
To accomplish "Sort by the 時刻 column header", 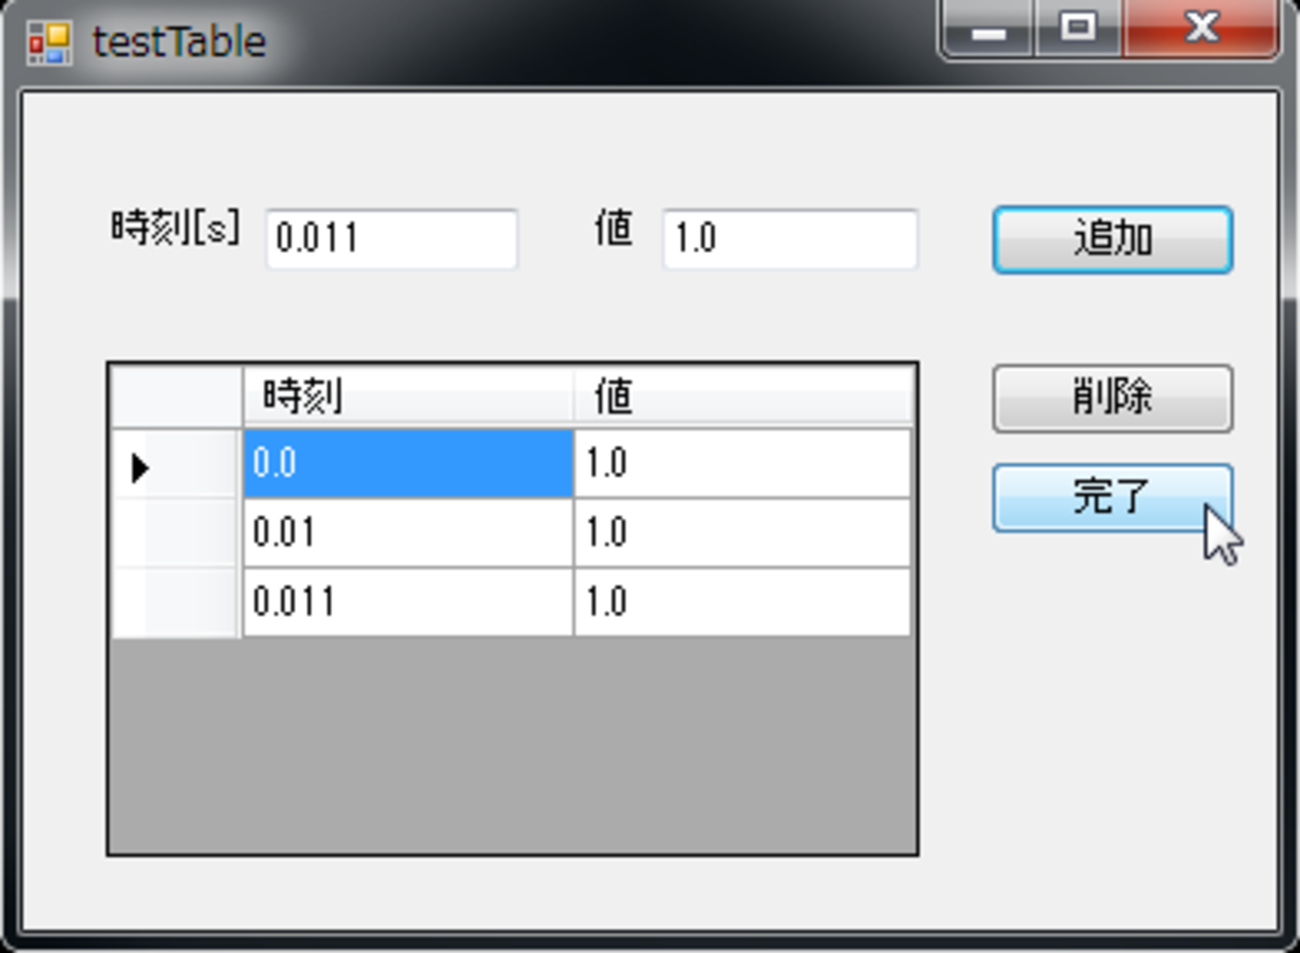I will (x=408, y=396).
